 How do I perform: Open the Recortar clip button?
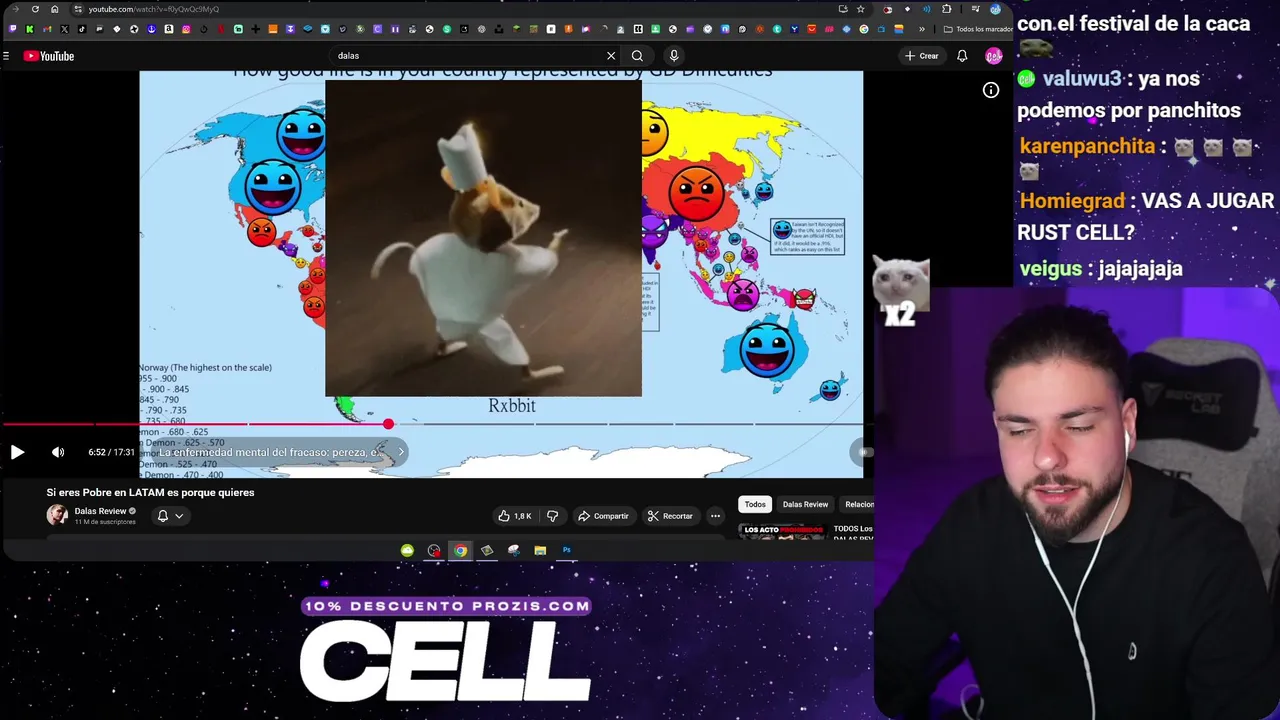pos(670,516)
